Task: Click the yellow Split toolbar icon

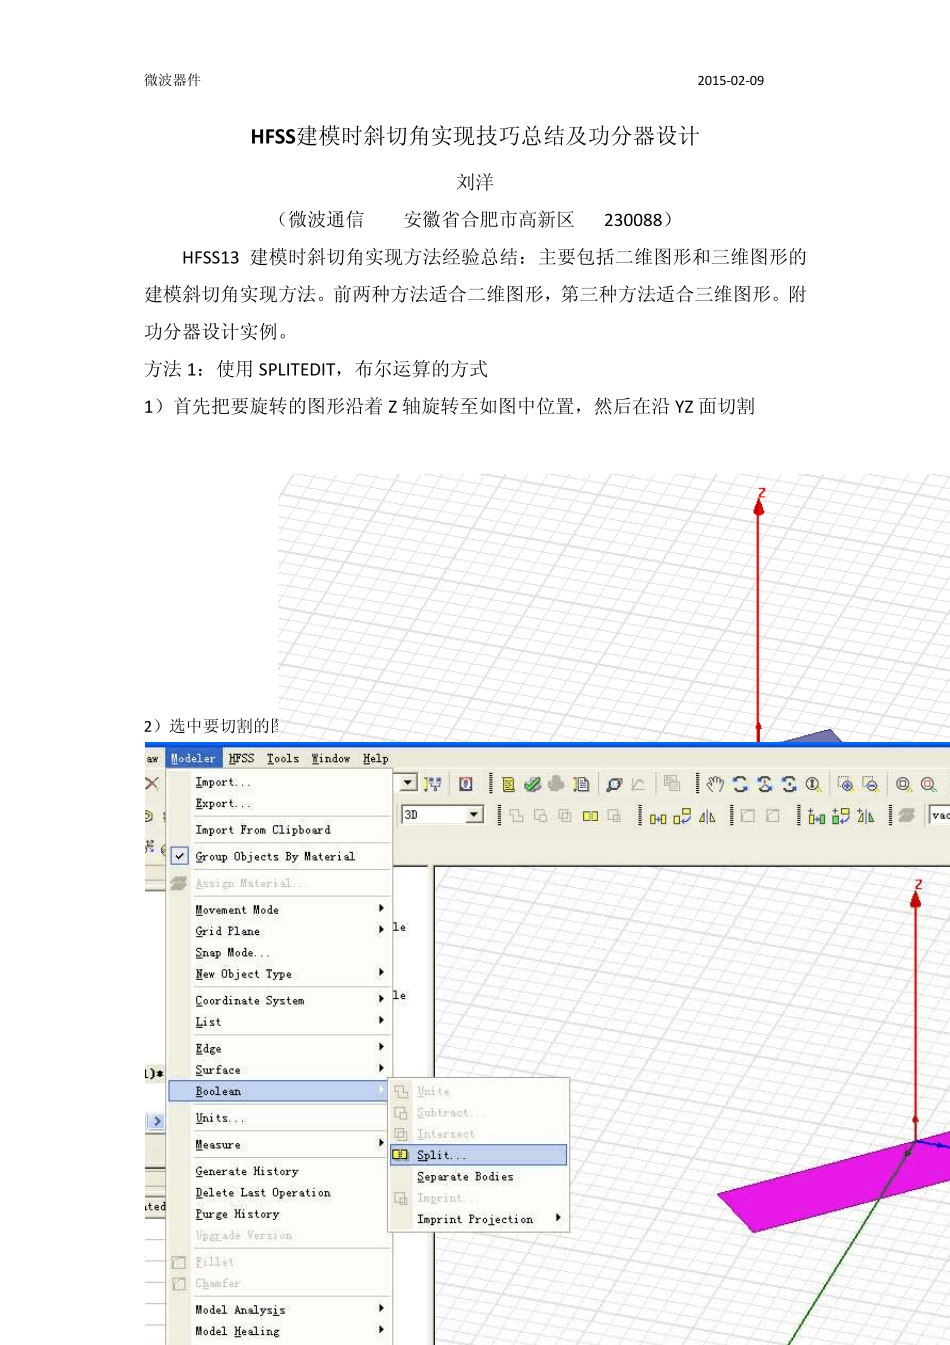Action: tap(590, 816)
